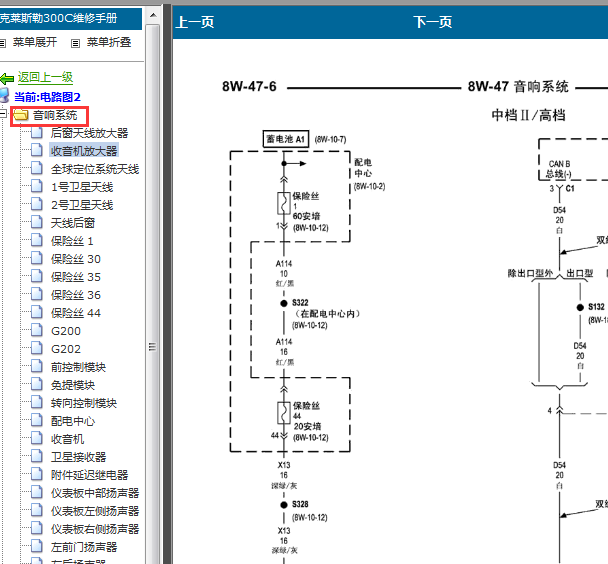
Task: Click document icon beside 2号卫星天线
Action: 37,204
